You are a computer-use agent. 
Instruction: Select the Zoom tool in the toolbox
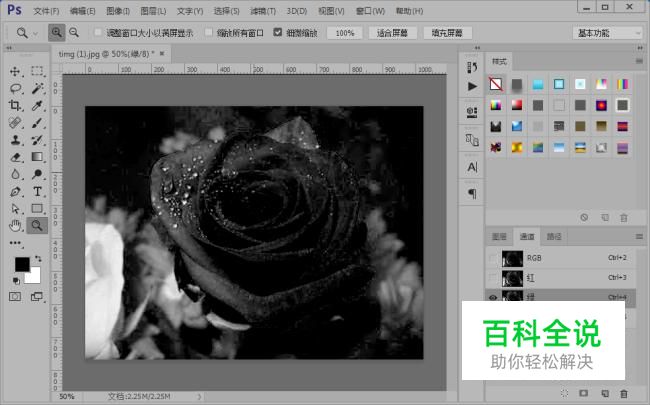click(x=37, y=226)
